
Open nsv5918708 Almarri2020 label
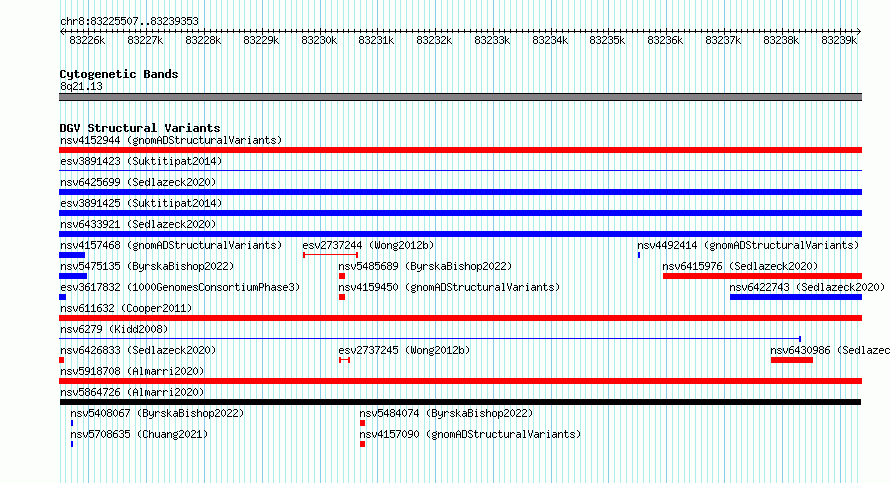pos(132,371)
